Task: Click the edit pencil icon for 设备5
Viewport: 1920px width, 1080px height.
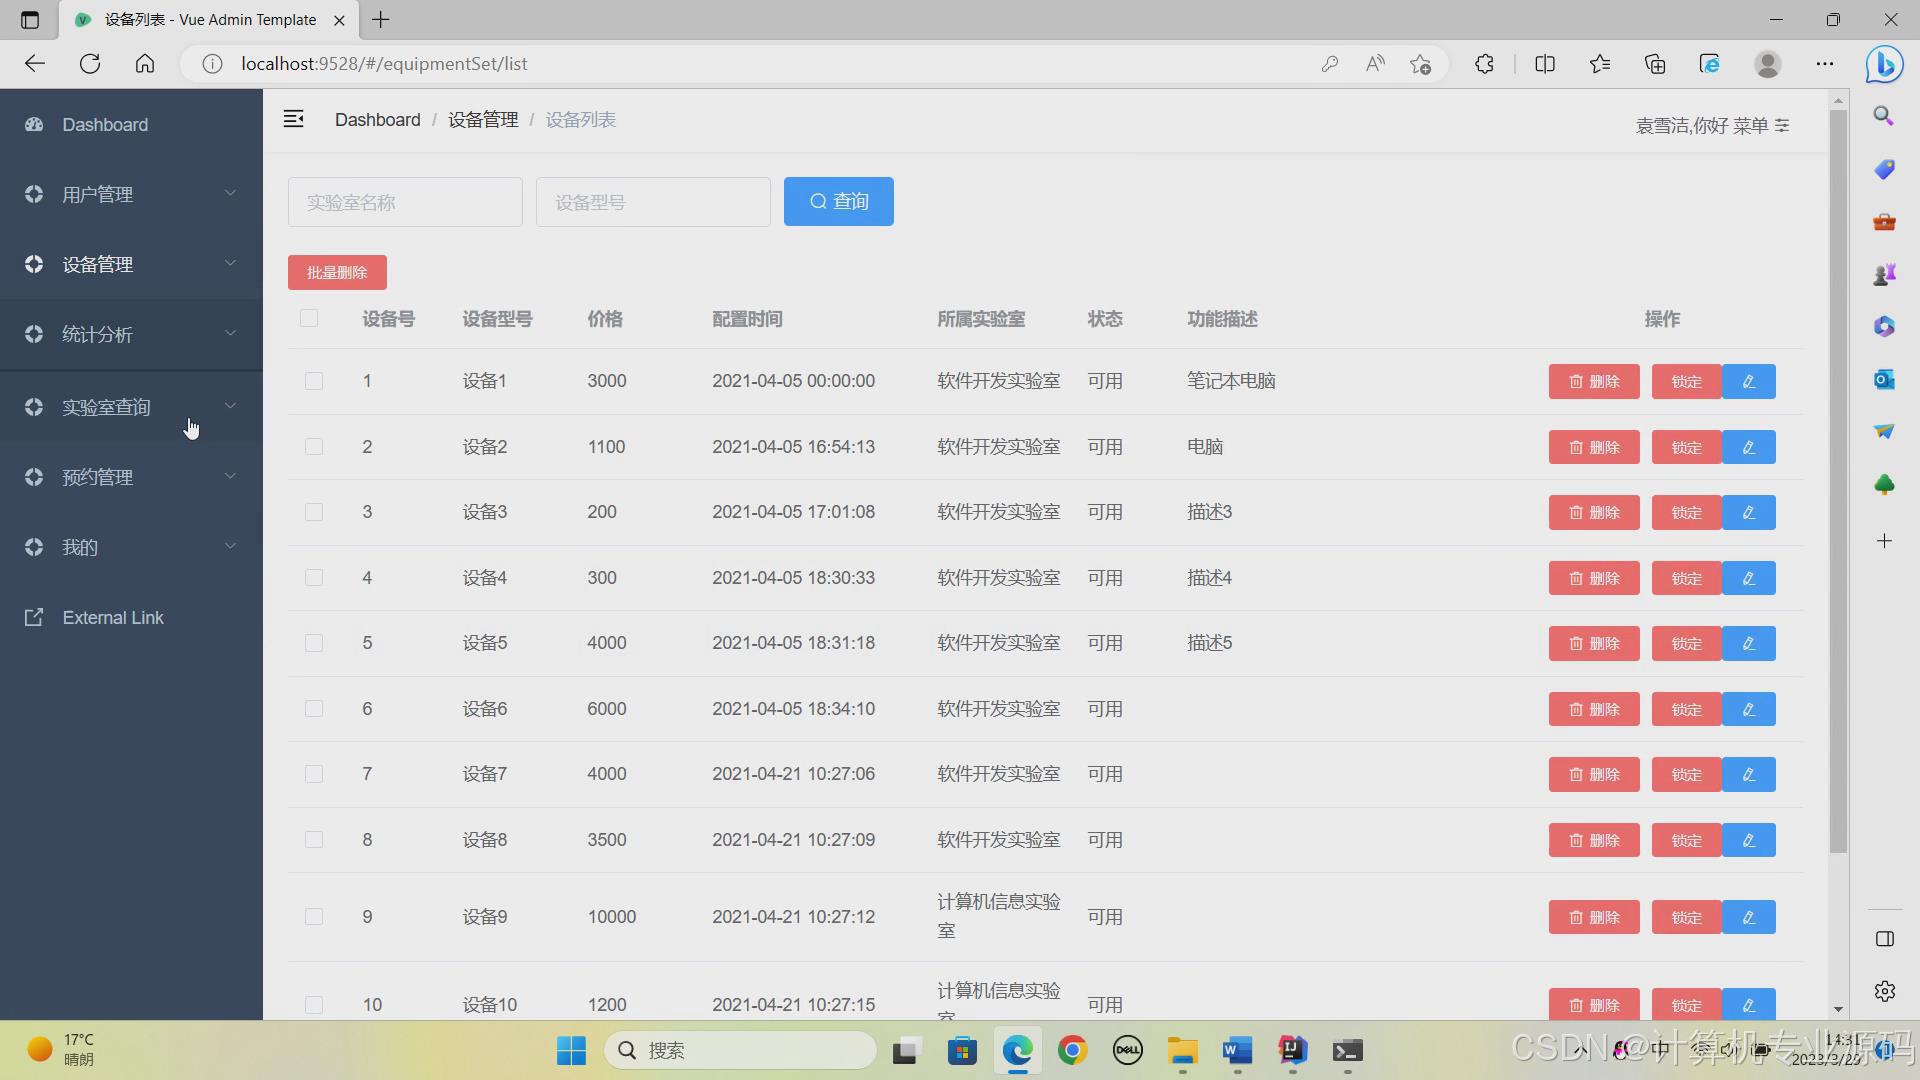Action: 1748,643
